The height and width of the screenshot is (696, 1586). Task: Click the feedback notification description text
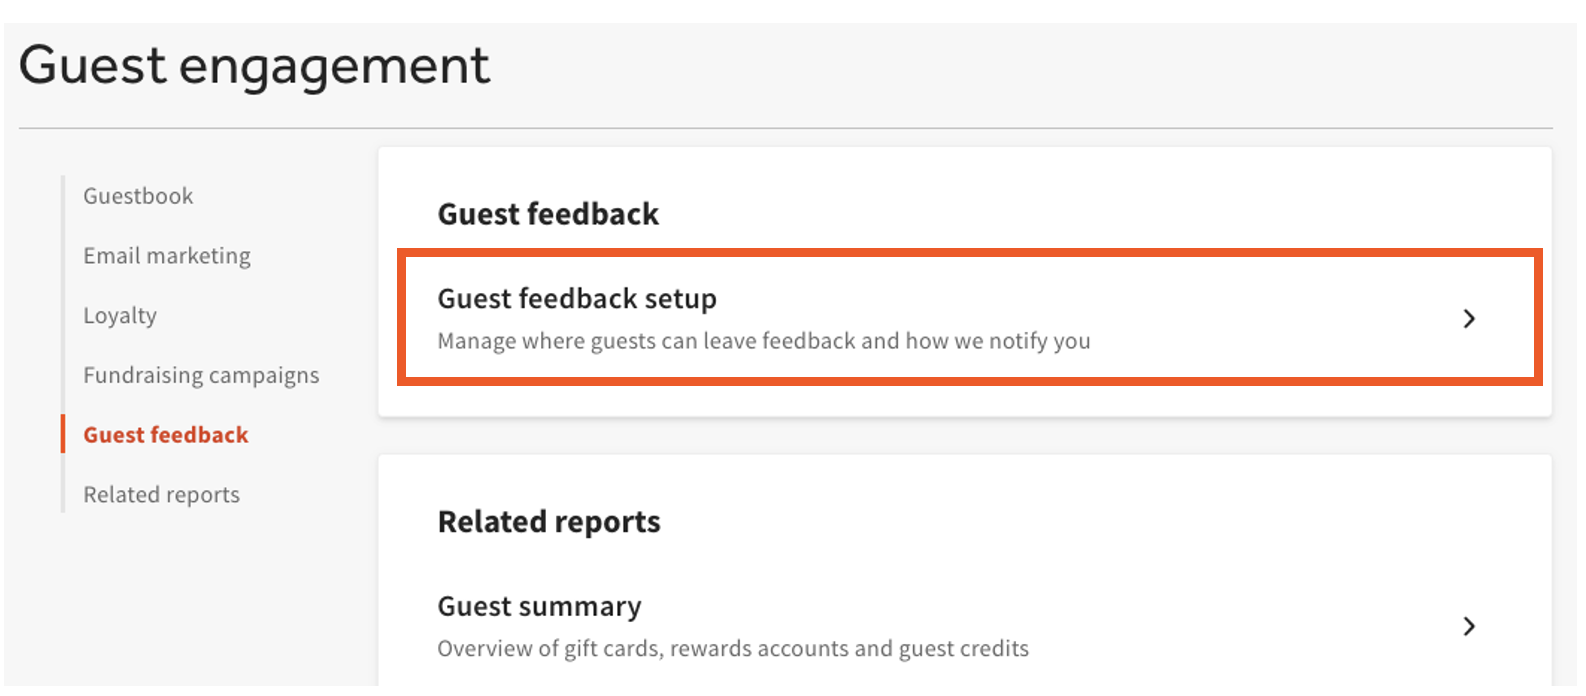pos(763,341)
